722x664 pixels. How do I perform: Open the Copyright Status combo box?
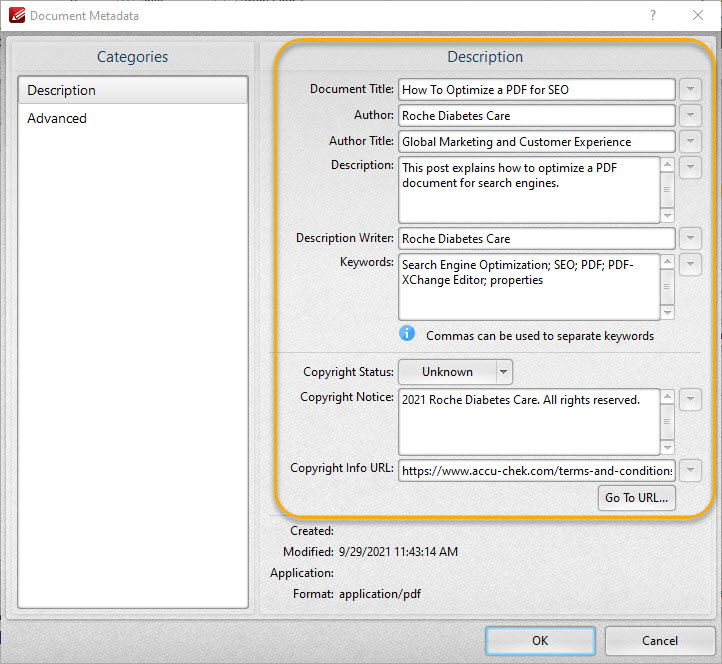point(455,372)
